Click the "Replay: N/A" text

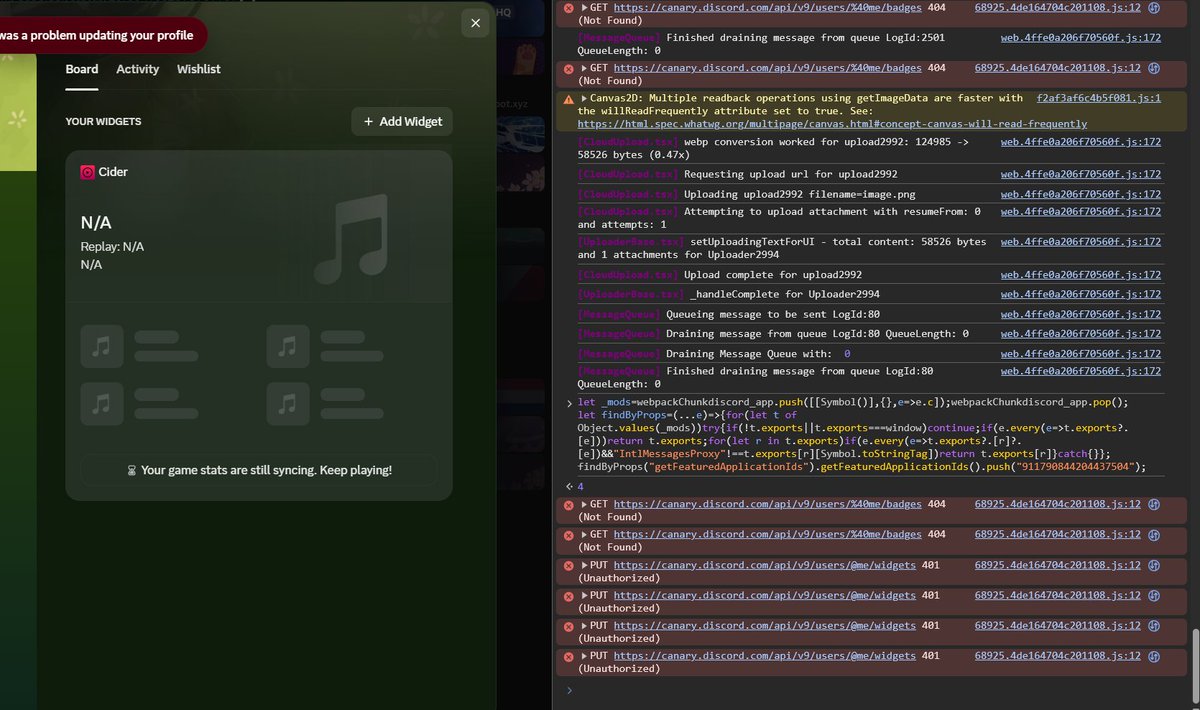[112, 246]
